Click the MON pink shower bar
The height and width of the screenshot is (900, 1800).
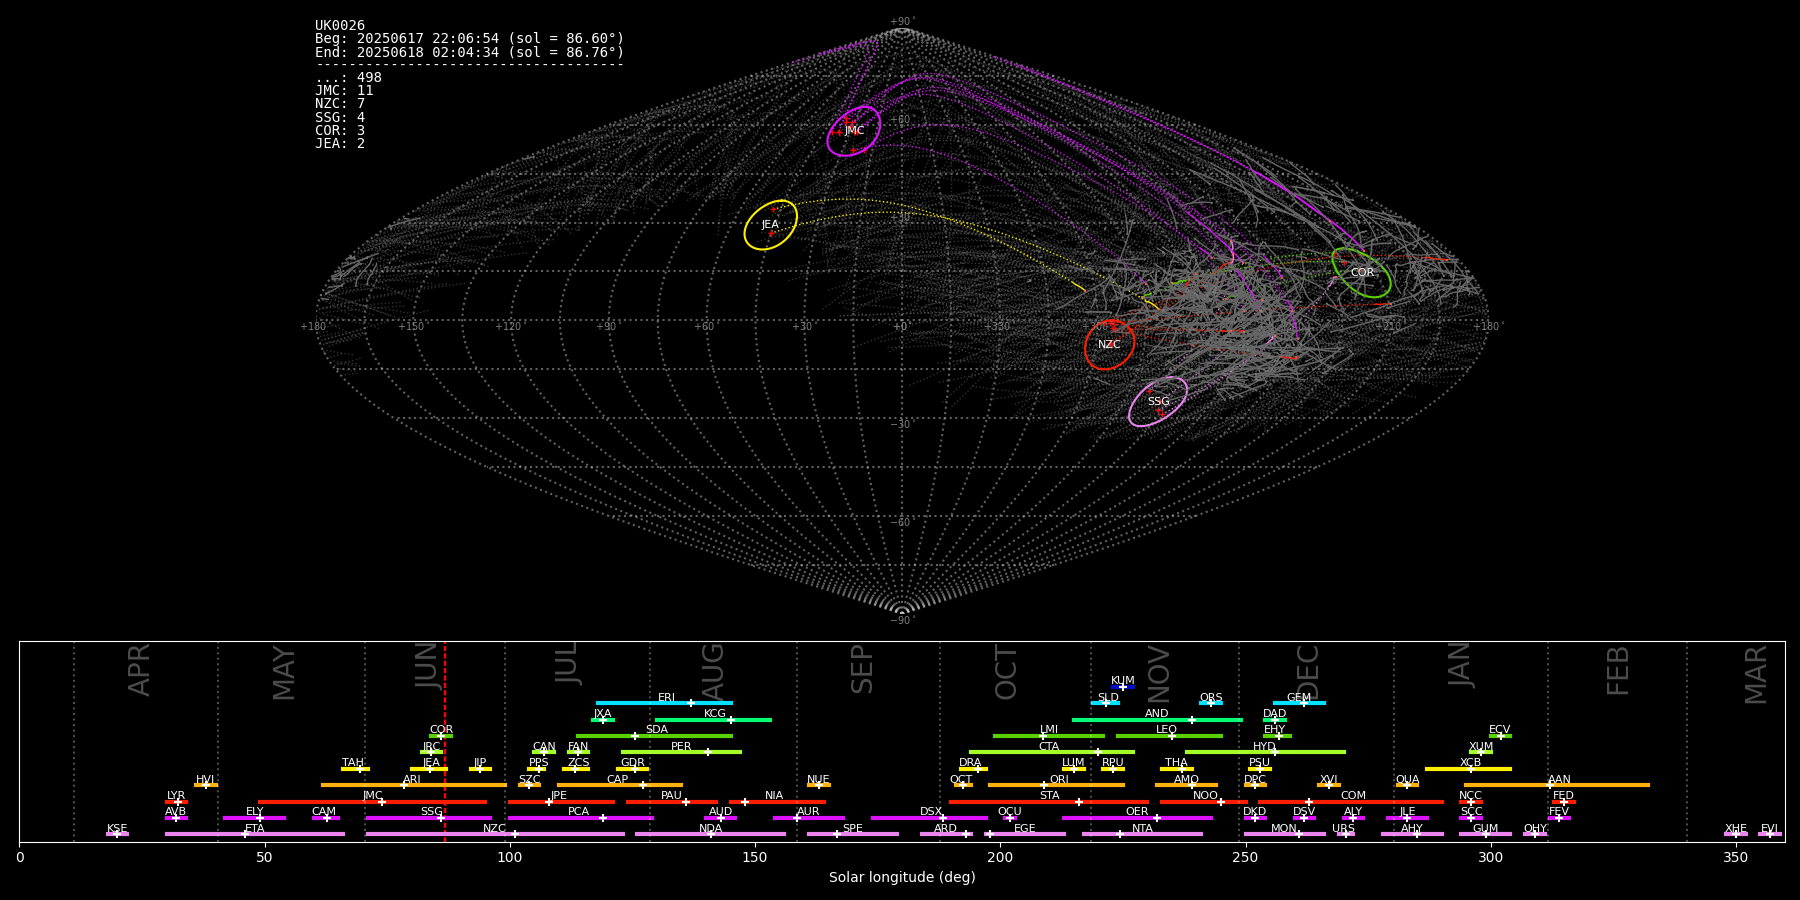coord(1284,834)
